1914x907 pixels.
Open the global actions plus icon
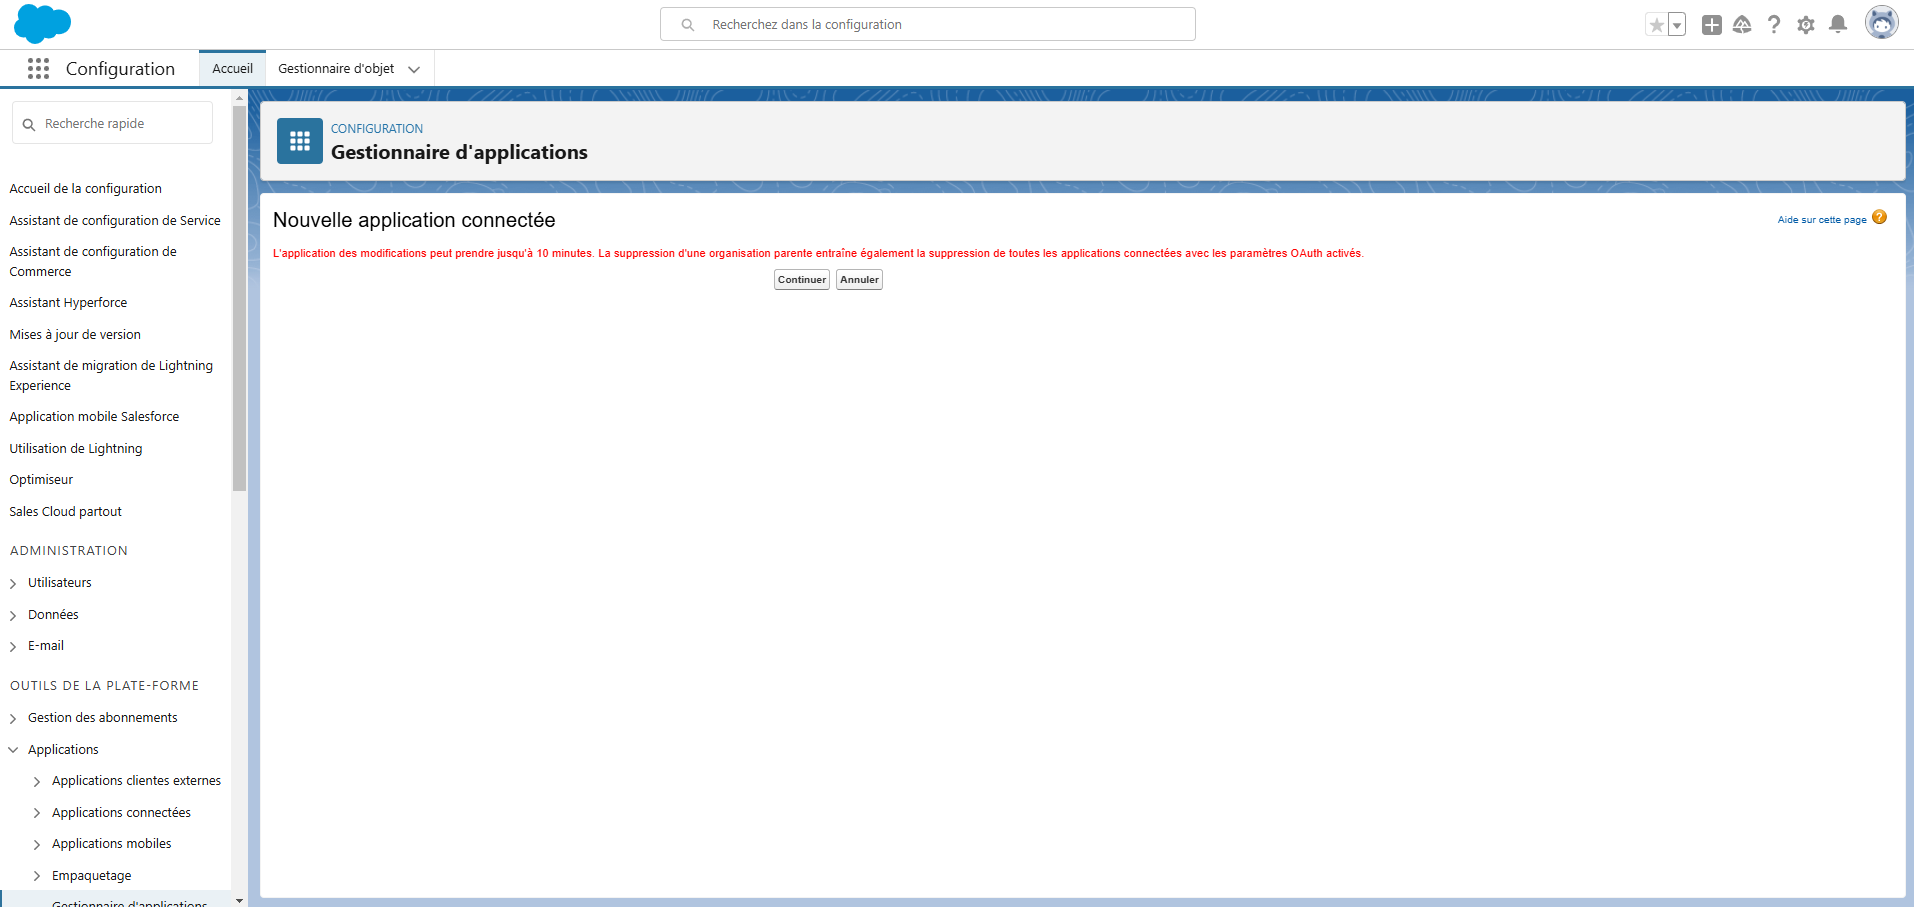[x=1712, y=25]
